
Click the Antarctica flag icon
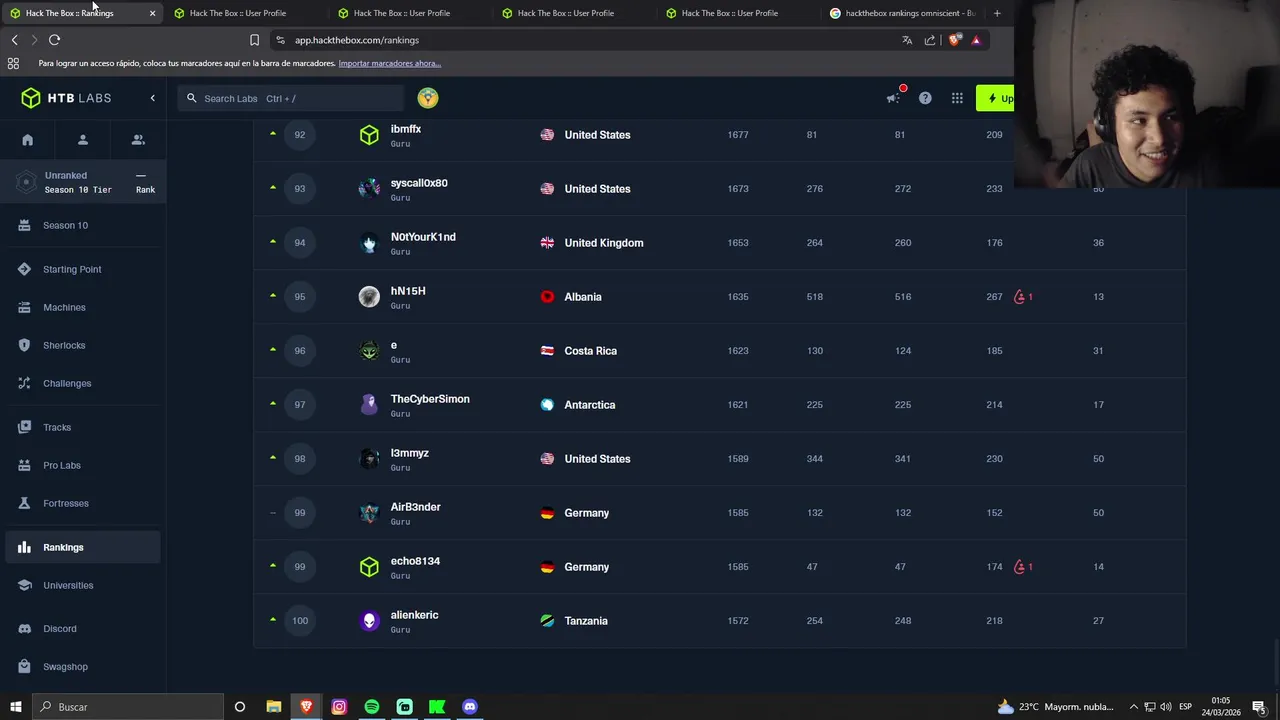tap(547, 405)
